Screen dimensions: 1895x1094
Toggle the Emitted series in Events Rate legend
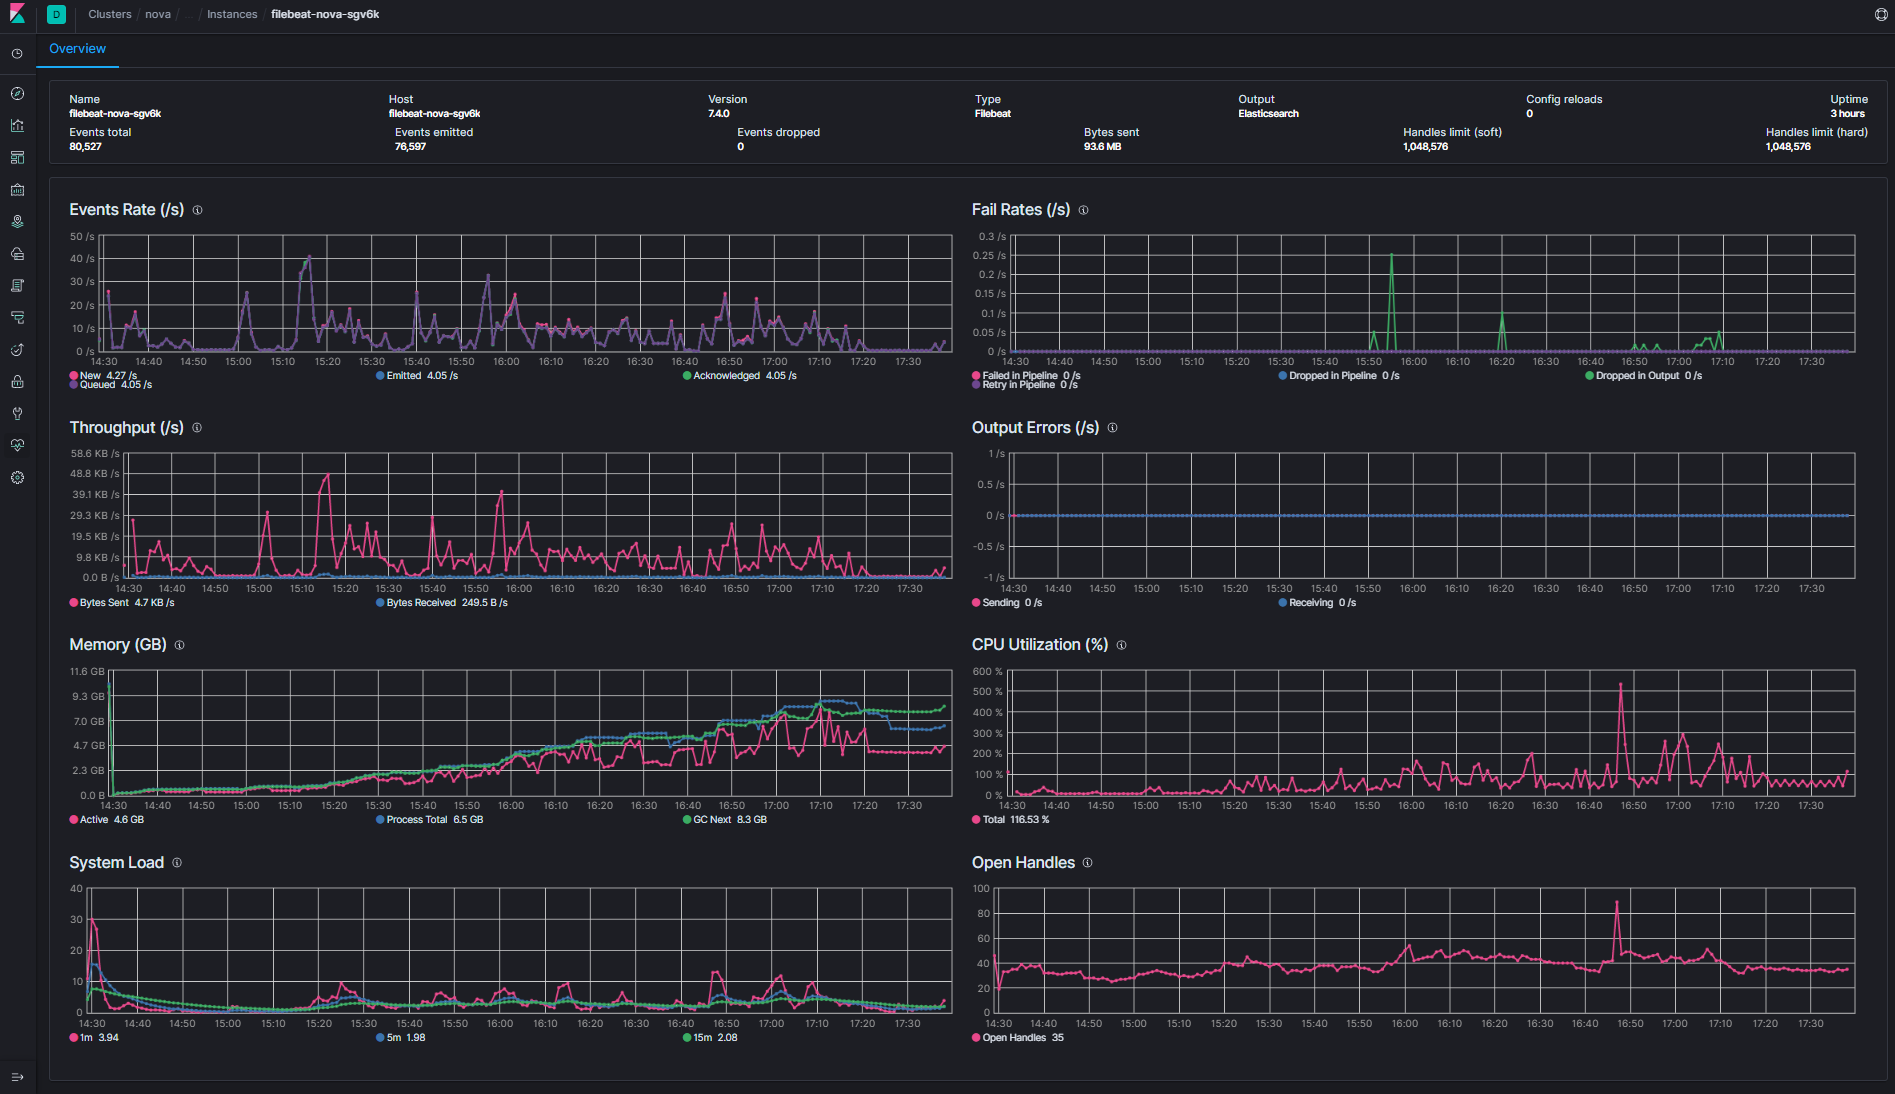(x=417, y=376)
